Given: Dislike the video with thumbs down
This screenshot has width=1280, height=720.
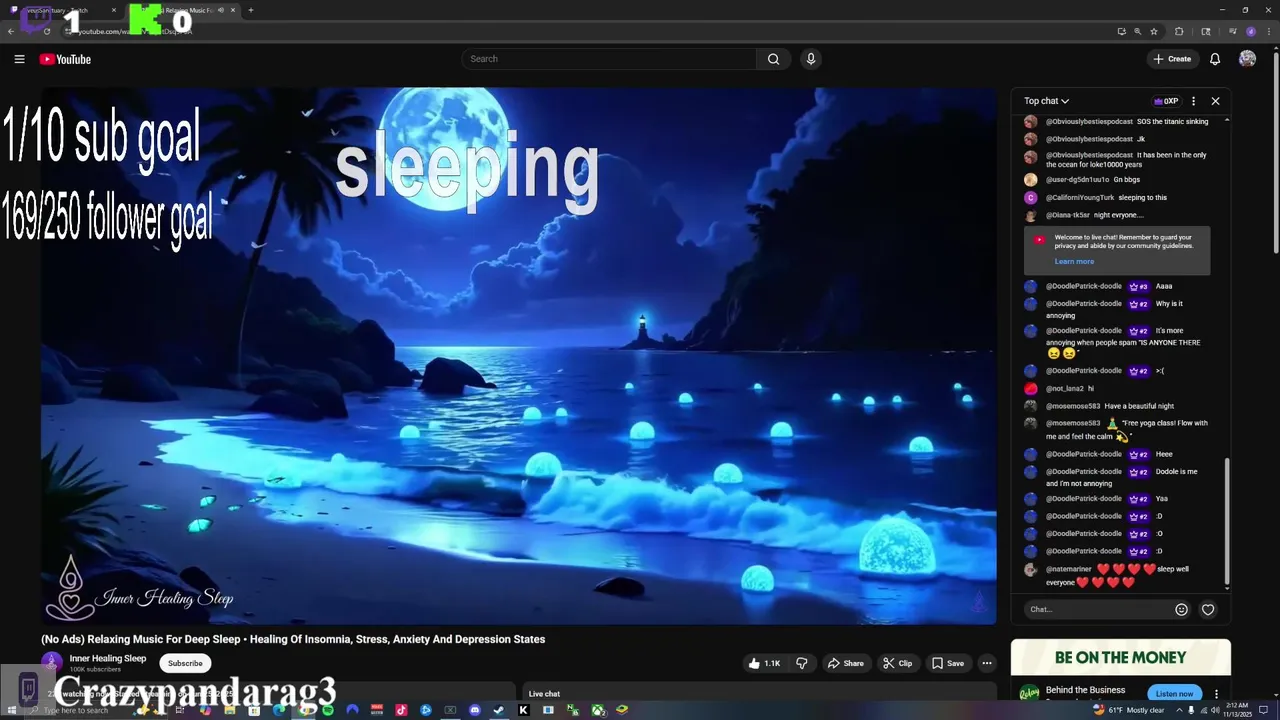Looking at the screenshot, I should [802, 663].
